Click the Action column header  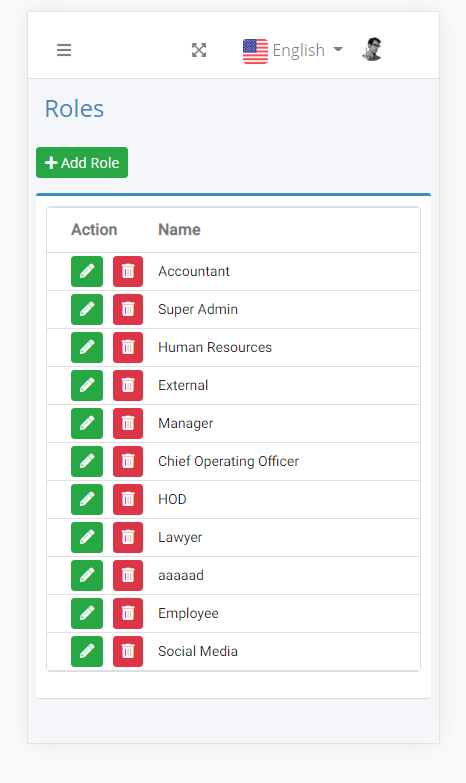pos(94,230)
